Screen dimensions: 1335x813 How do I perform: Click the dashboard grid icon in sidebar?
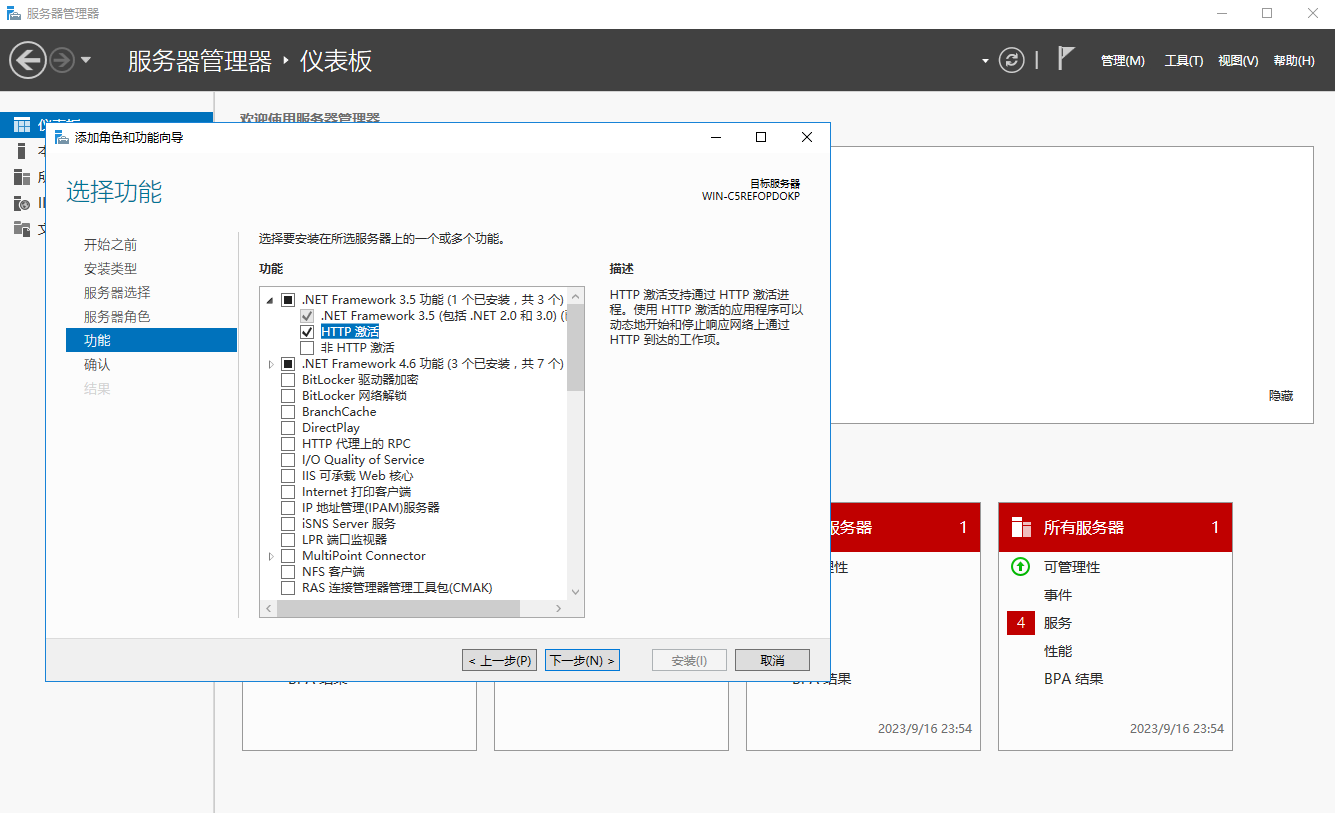pyautogui.click(x=22, y=125)
